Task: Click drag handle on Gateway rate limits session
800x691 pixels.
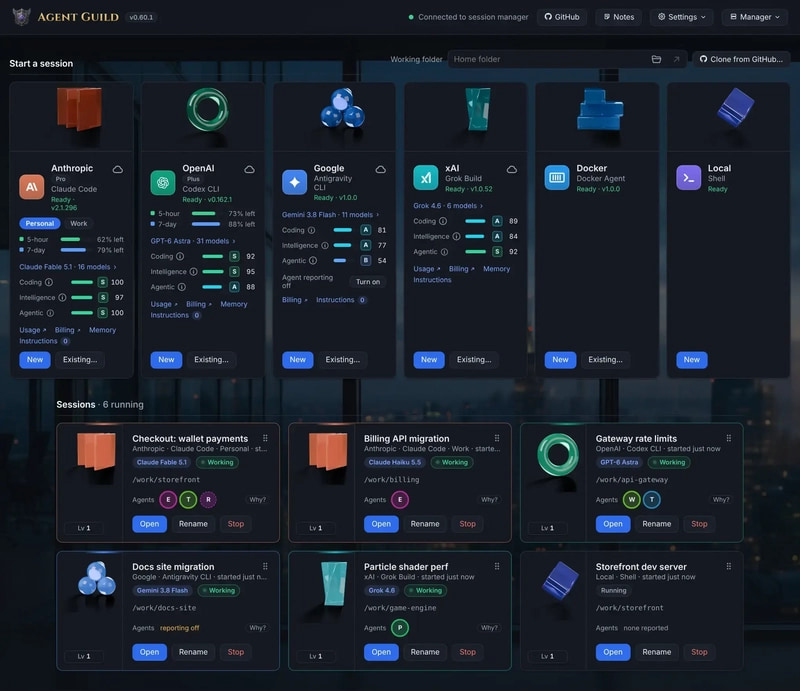Action: pos(729,438)
